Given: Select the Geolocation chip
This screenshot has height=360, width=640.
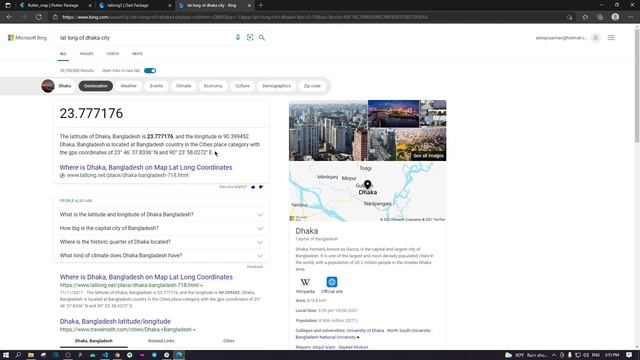Looking at the screenshot, I should click(x=96, y=86).
